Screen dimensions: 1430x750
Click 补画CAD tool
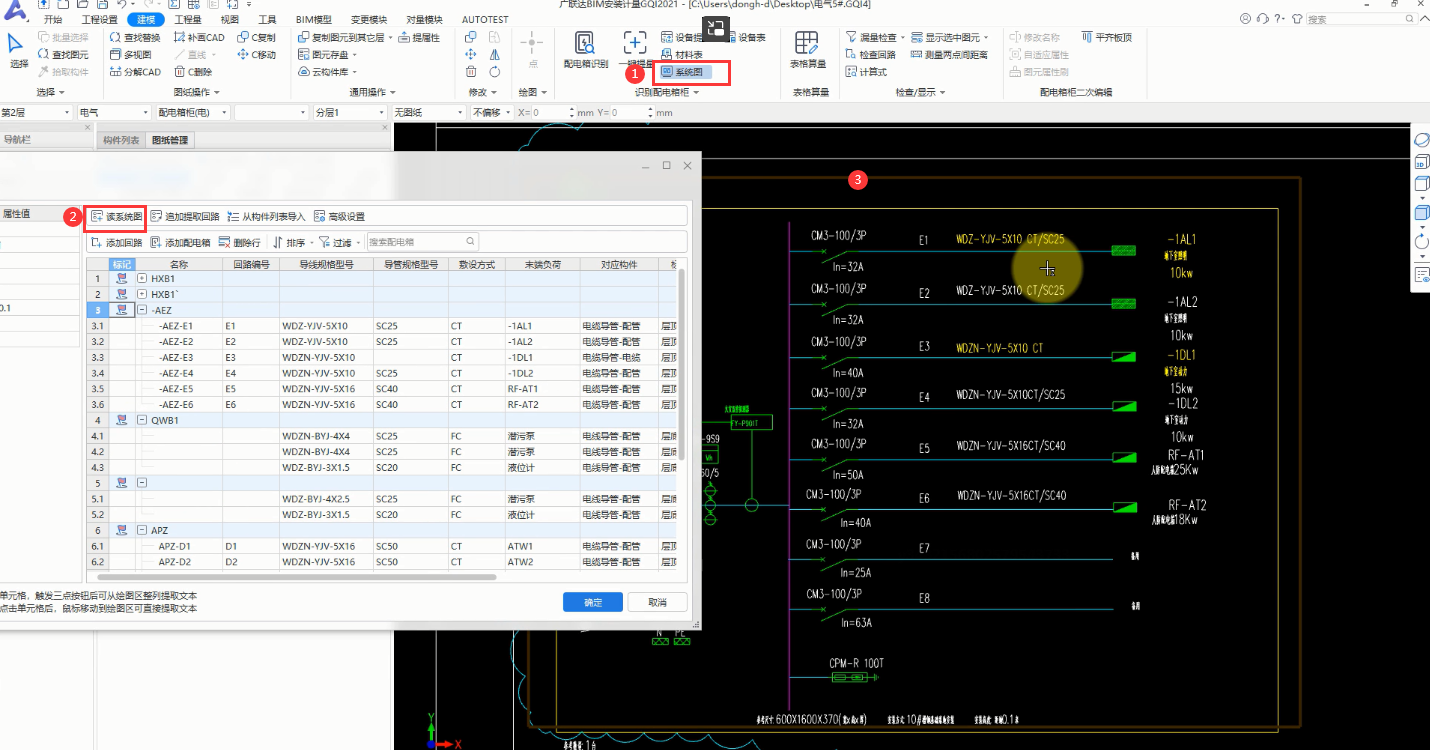click(x=198, y=37)
